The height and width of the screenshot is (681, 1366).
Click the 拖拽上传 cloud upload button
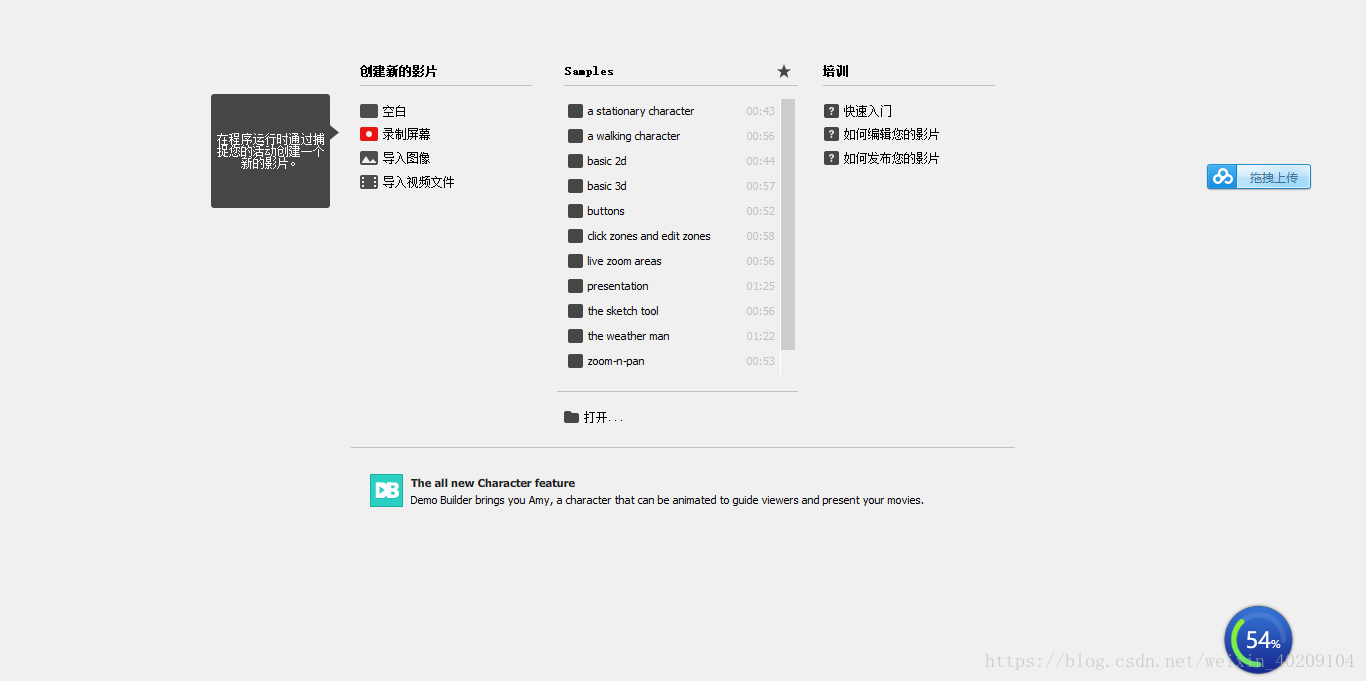point(1259,177)
